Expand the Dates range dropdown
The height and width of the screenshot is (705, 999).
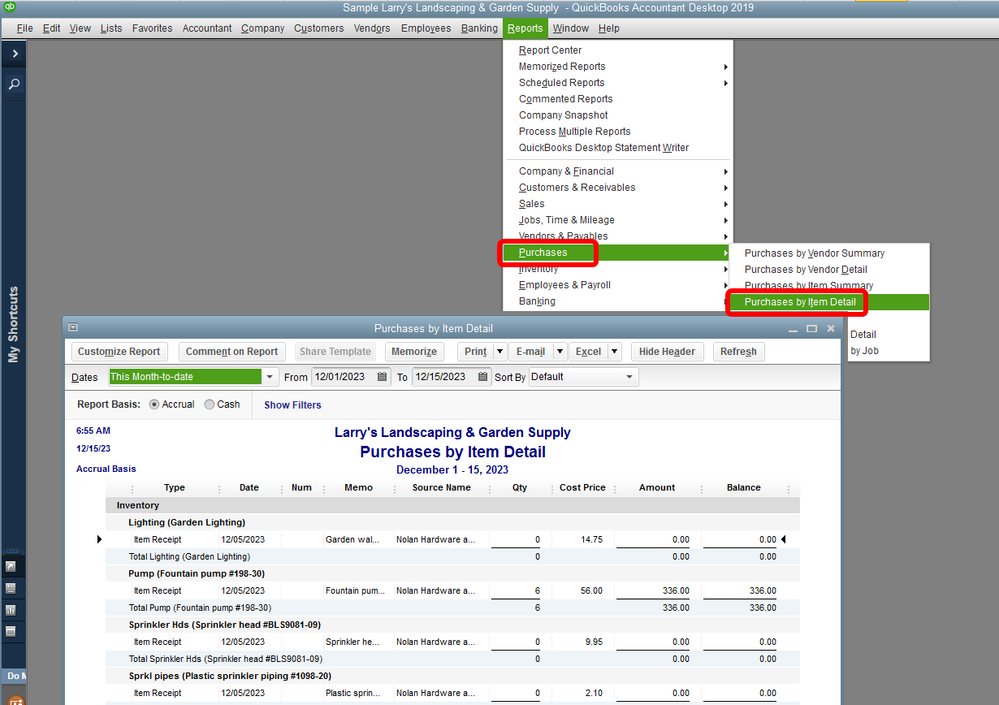pyautogui.click(x=270, y=377)
